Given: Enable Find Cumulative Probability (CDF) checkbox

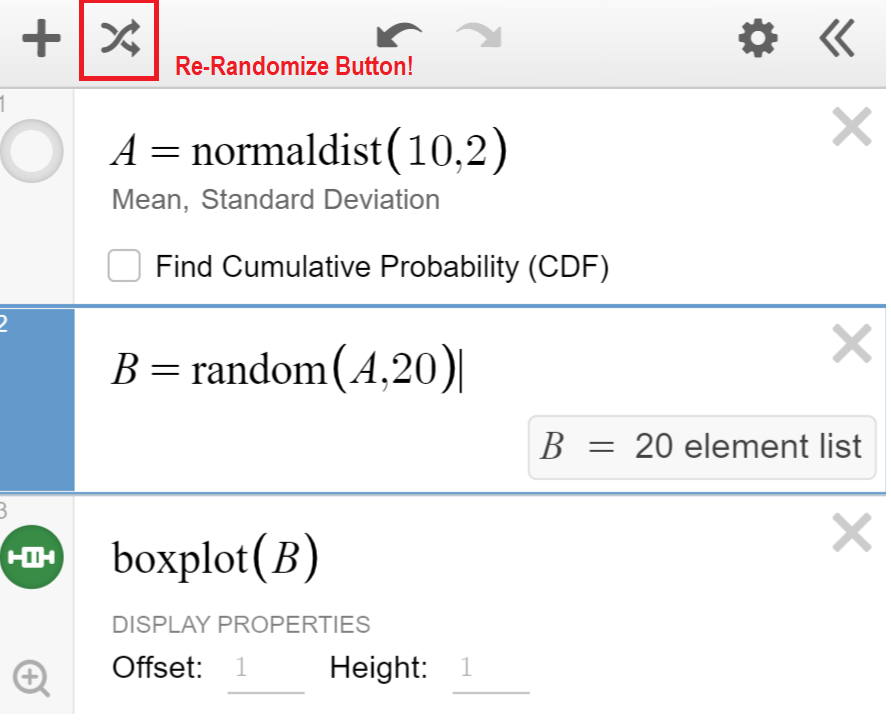Looking at the screenshot, I should 124,267.
